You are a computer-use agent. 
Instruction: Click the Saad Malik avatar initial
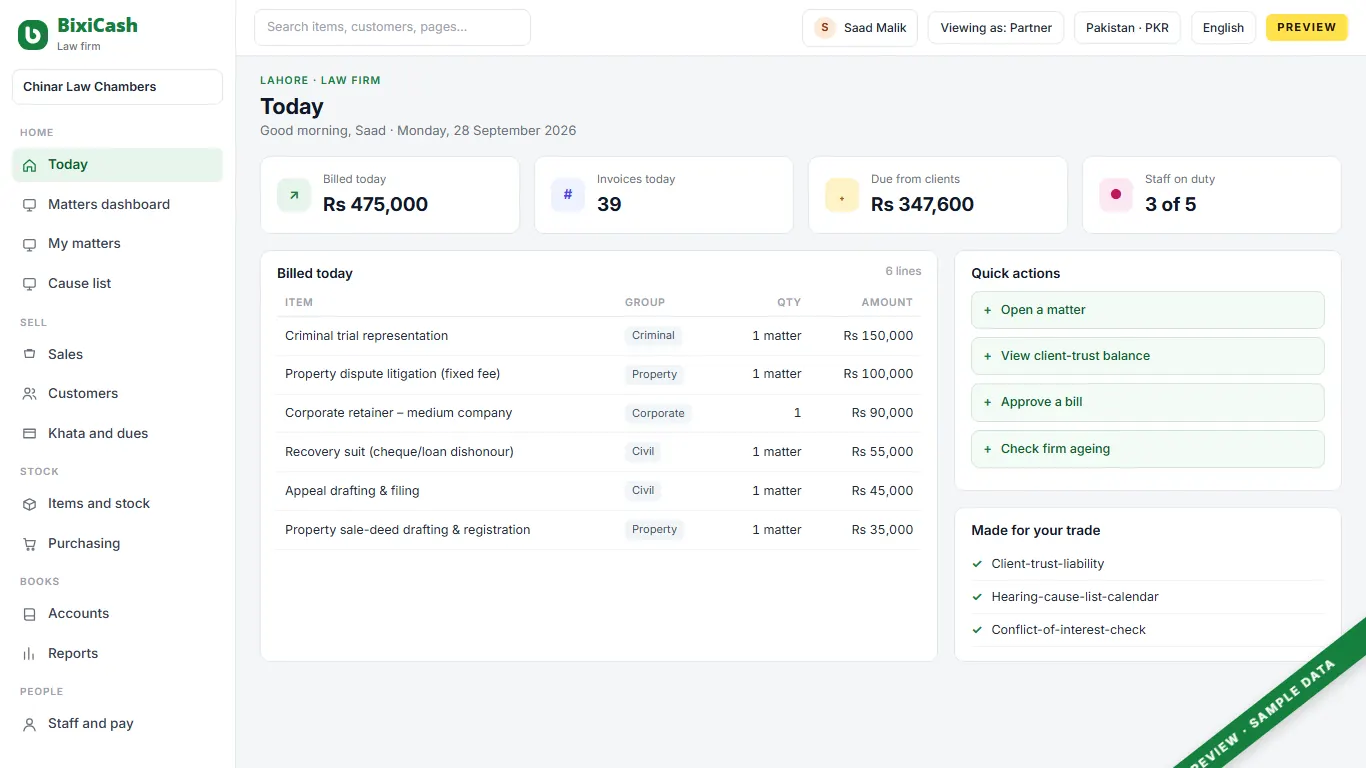coord(825,28)
